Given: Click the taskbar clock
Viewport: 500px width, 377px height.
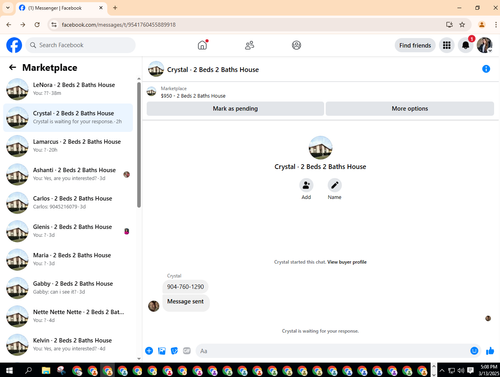Looking at the screenshot, I should (x=488, y=370).
